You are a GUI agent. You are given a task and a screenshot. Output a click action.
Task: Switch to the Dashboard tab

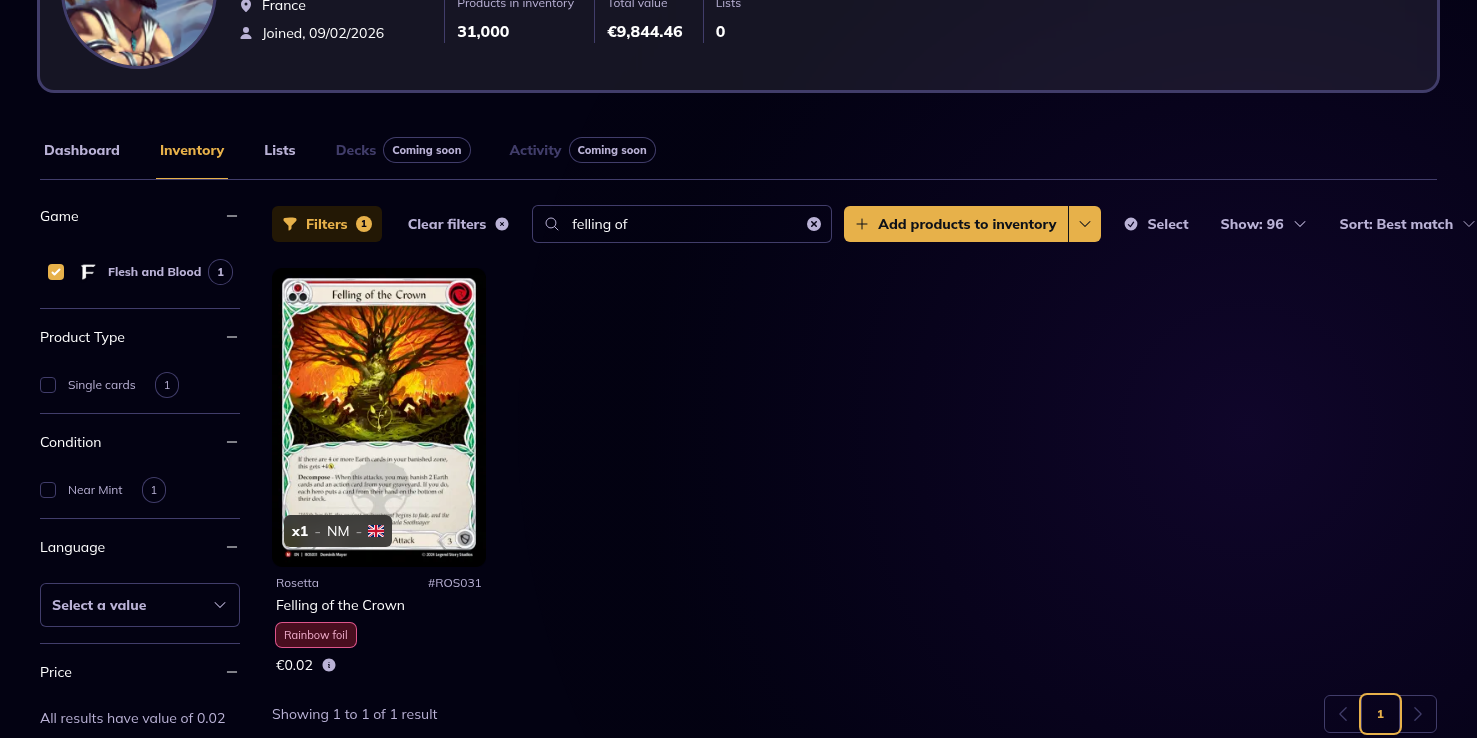82,150
